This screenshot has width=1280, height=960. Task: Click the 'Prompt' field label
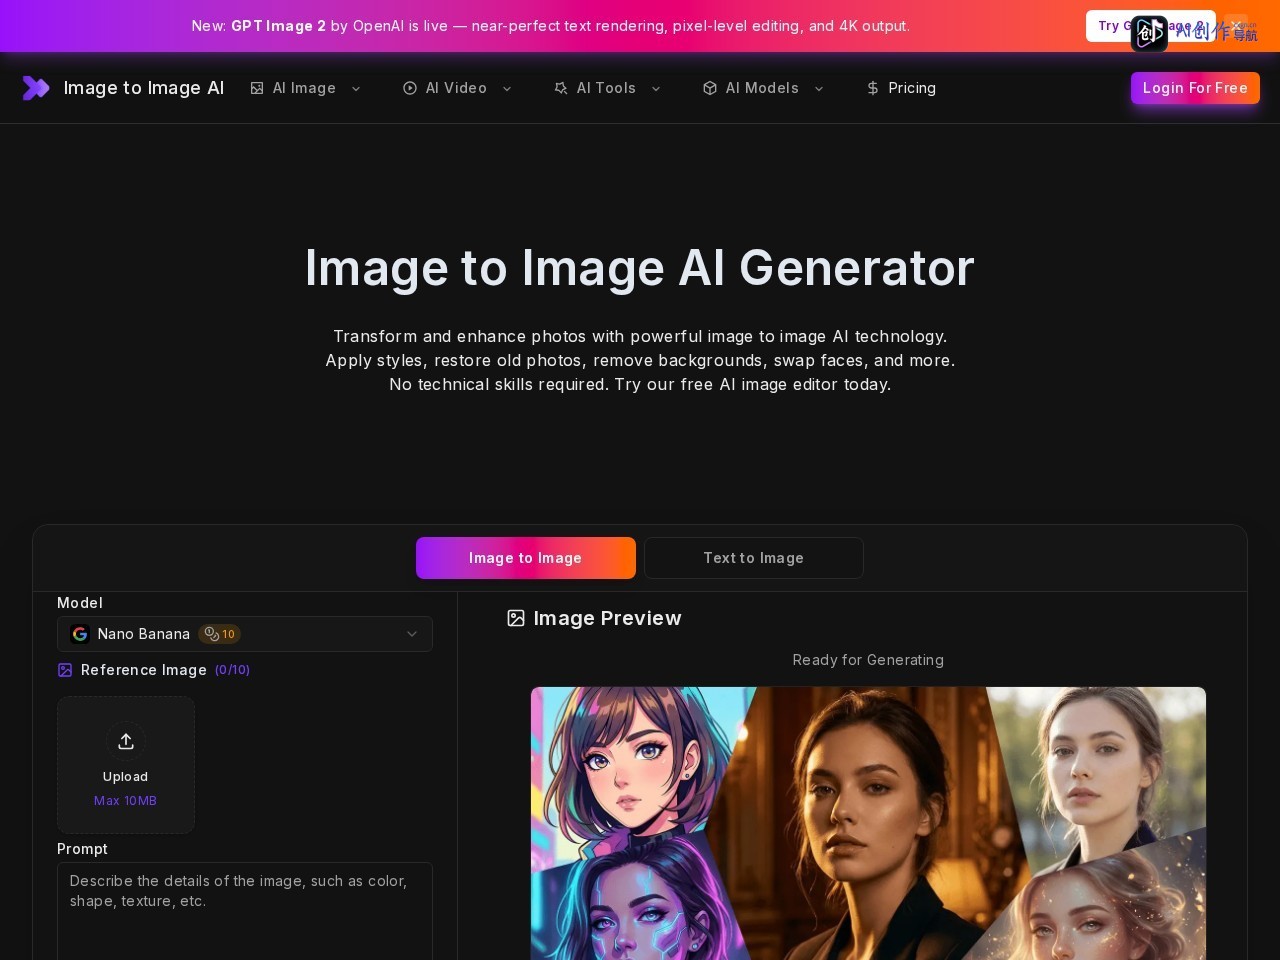(82, 849)
